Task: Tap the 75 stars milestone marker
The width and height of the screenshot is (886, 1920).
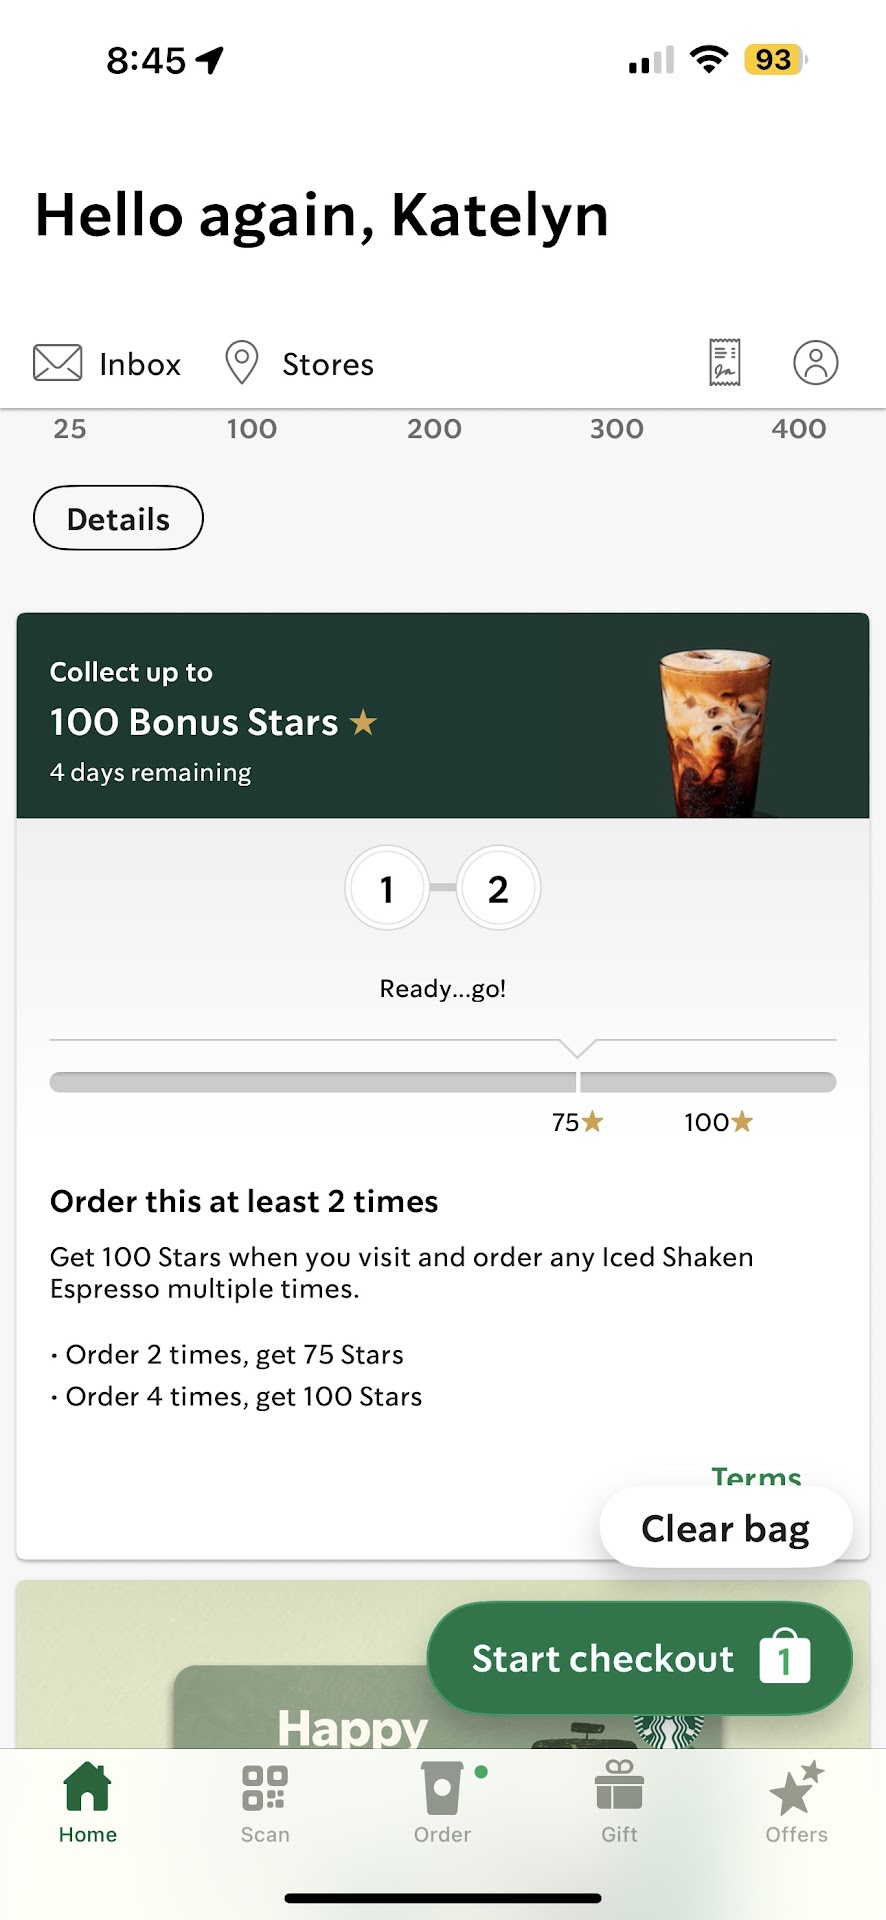Action: [577, 1122]
